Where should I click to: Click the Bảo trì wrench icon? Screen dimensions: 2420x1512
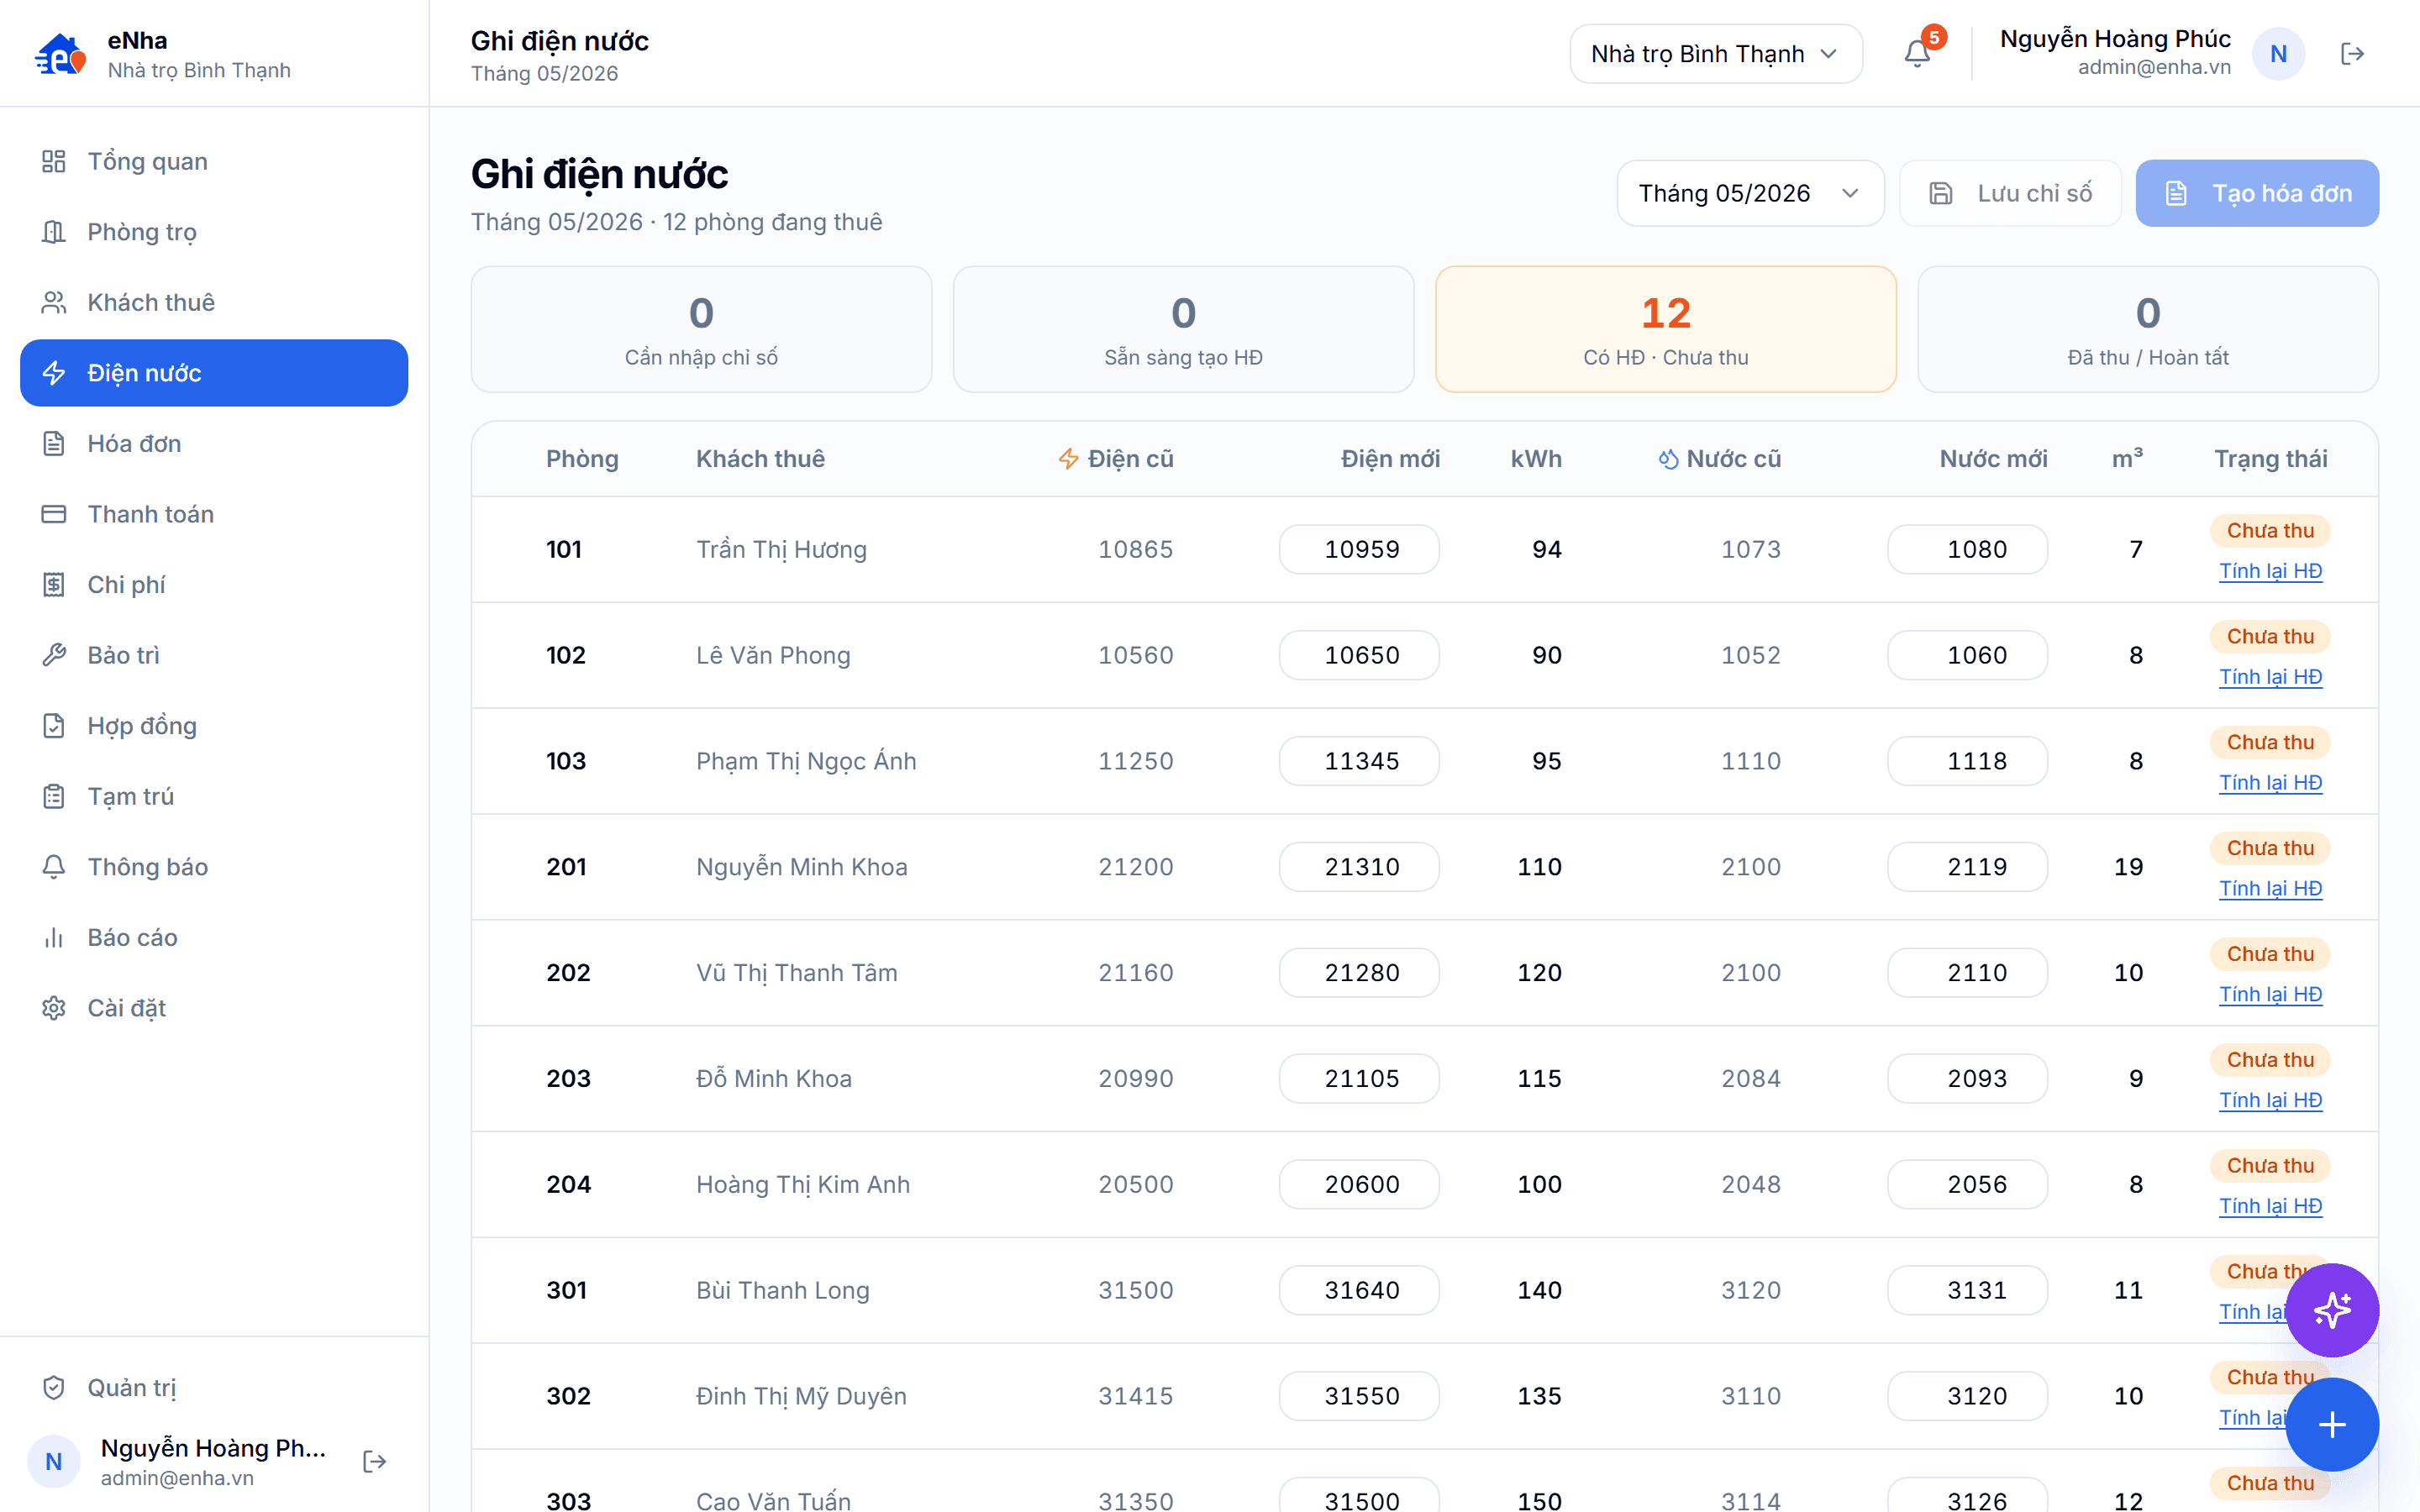click(54, 655)
